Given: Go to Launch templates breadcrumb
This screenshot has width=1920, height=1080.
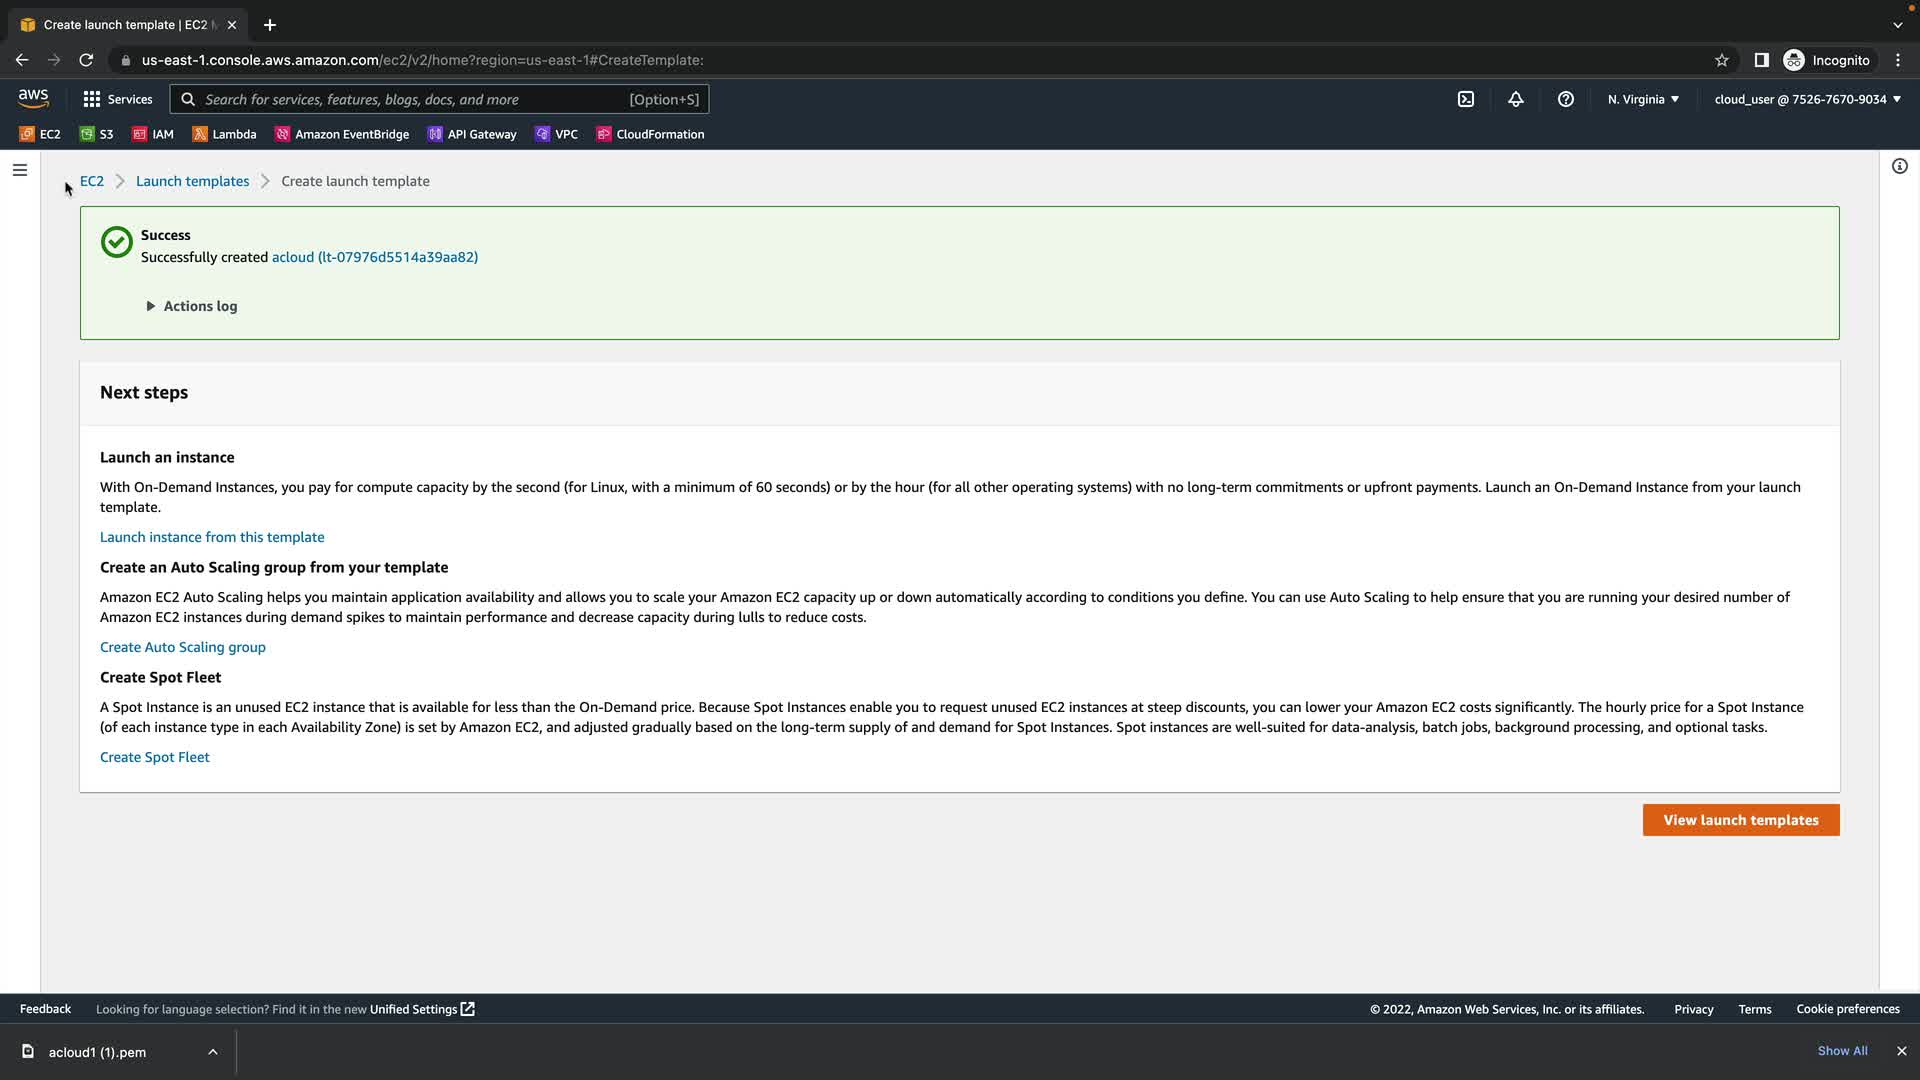Looking at the screenshot, I should (192, 181).
